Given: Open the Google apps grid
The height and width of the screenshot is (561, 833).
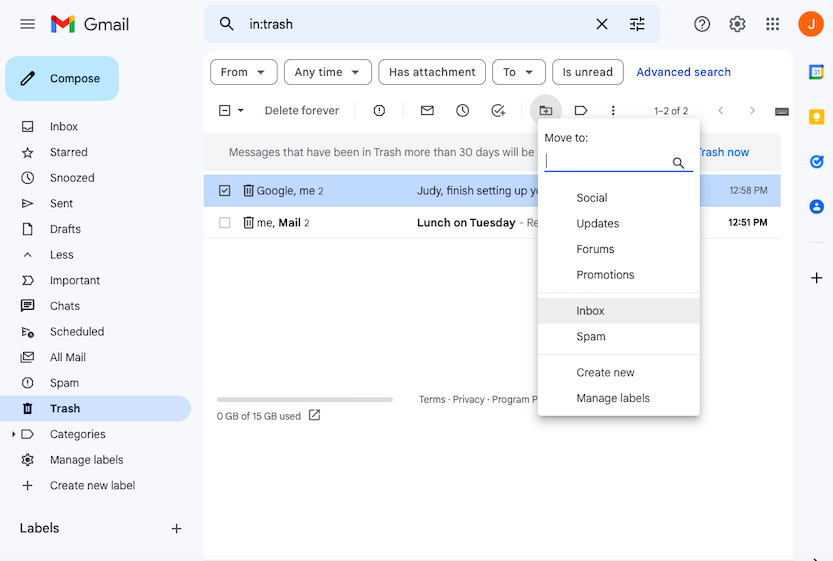Looking at the screenshot, I should (772, 24).
